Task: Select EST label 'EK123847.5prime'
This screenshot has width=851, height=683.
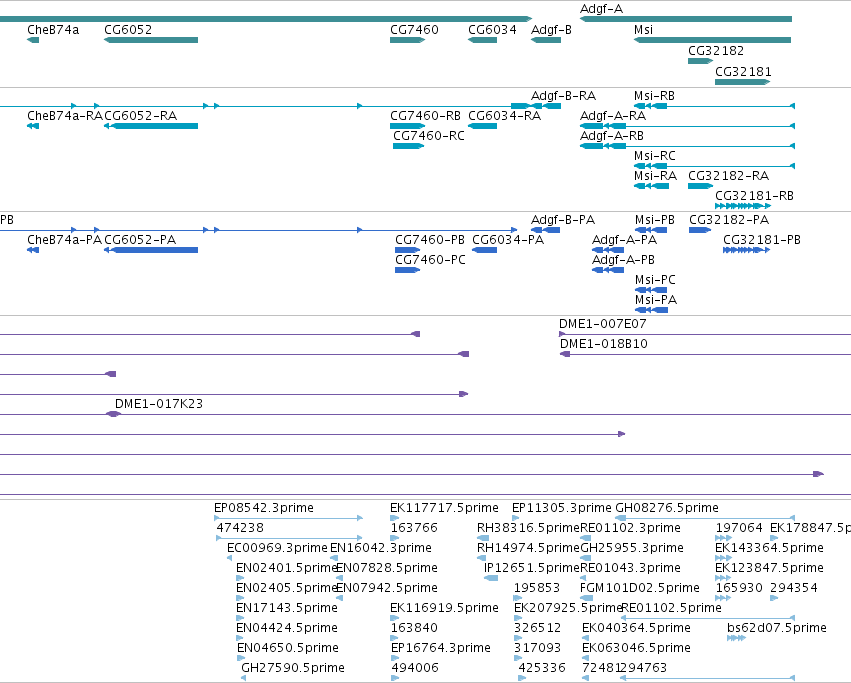Action: [x=770, y=568]
